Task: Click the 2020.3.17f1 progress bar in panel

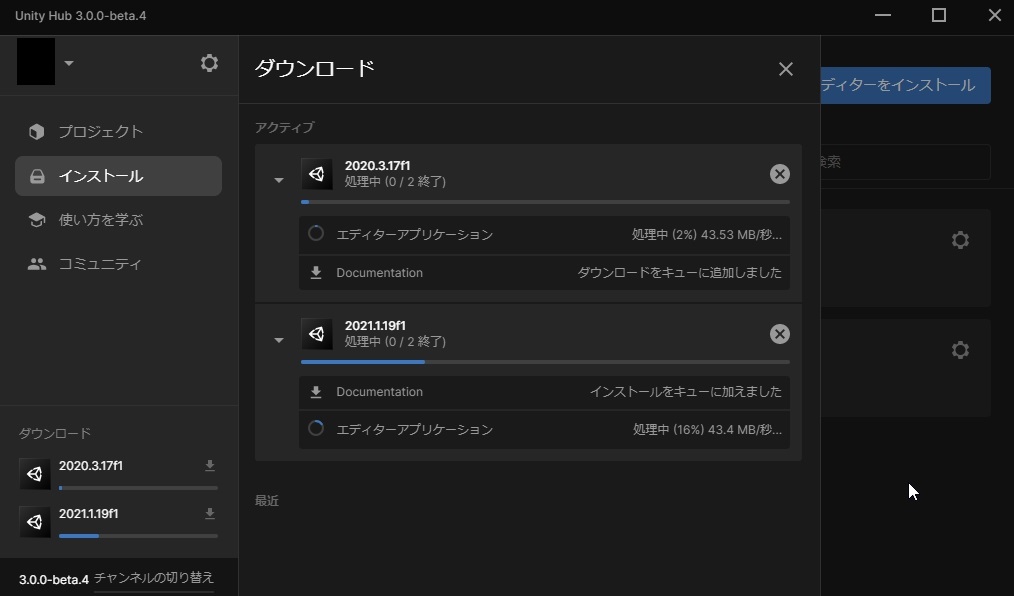Action: [545, 202]
